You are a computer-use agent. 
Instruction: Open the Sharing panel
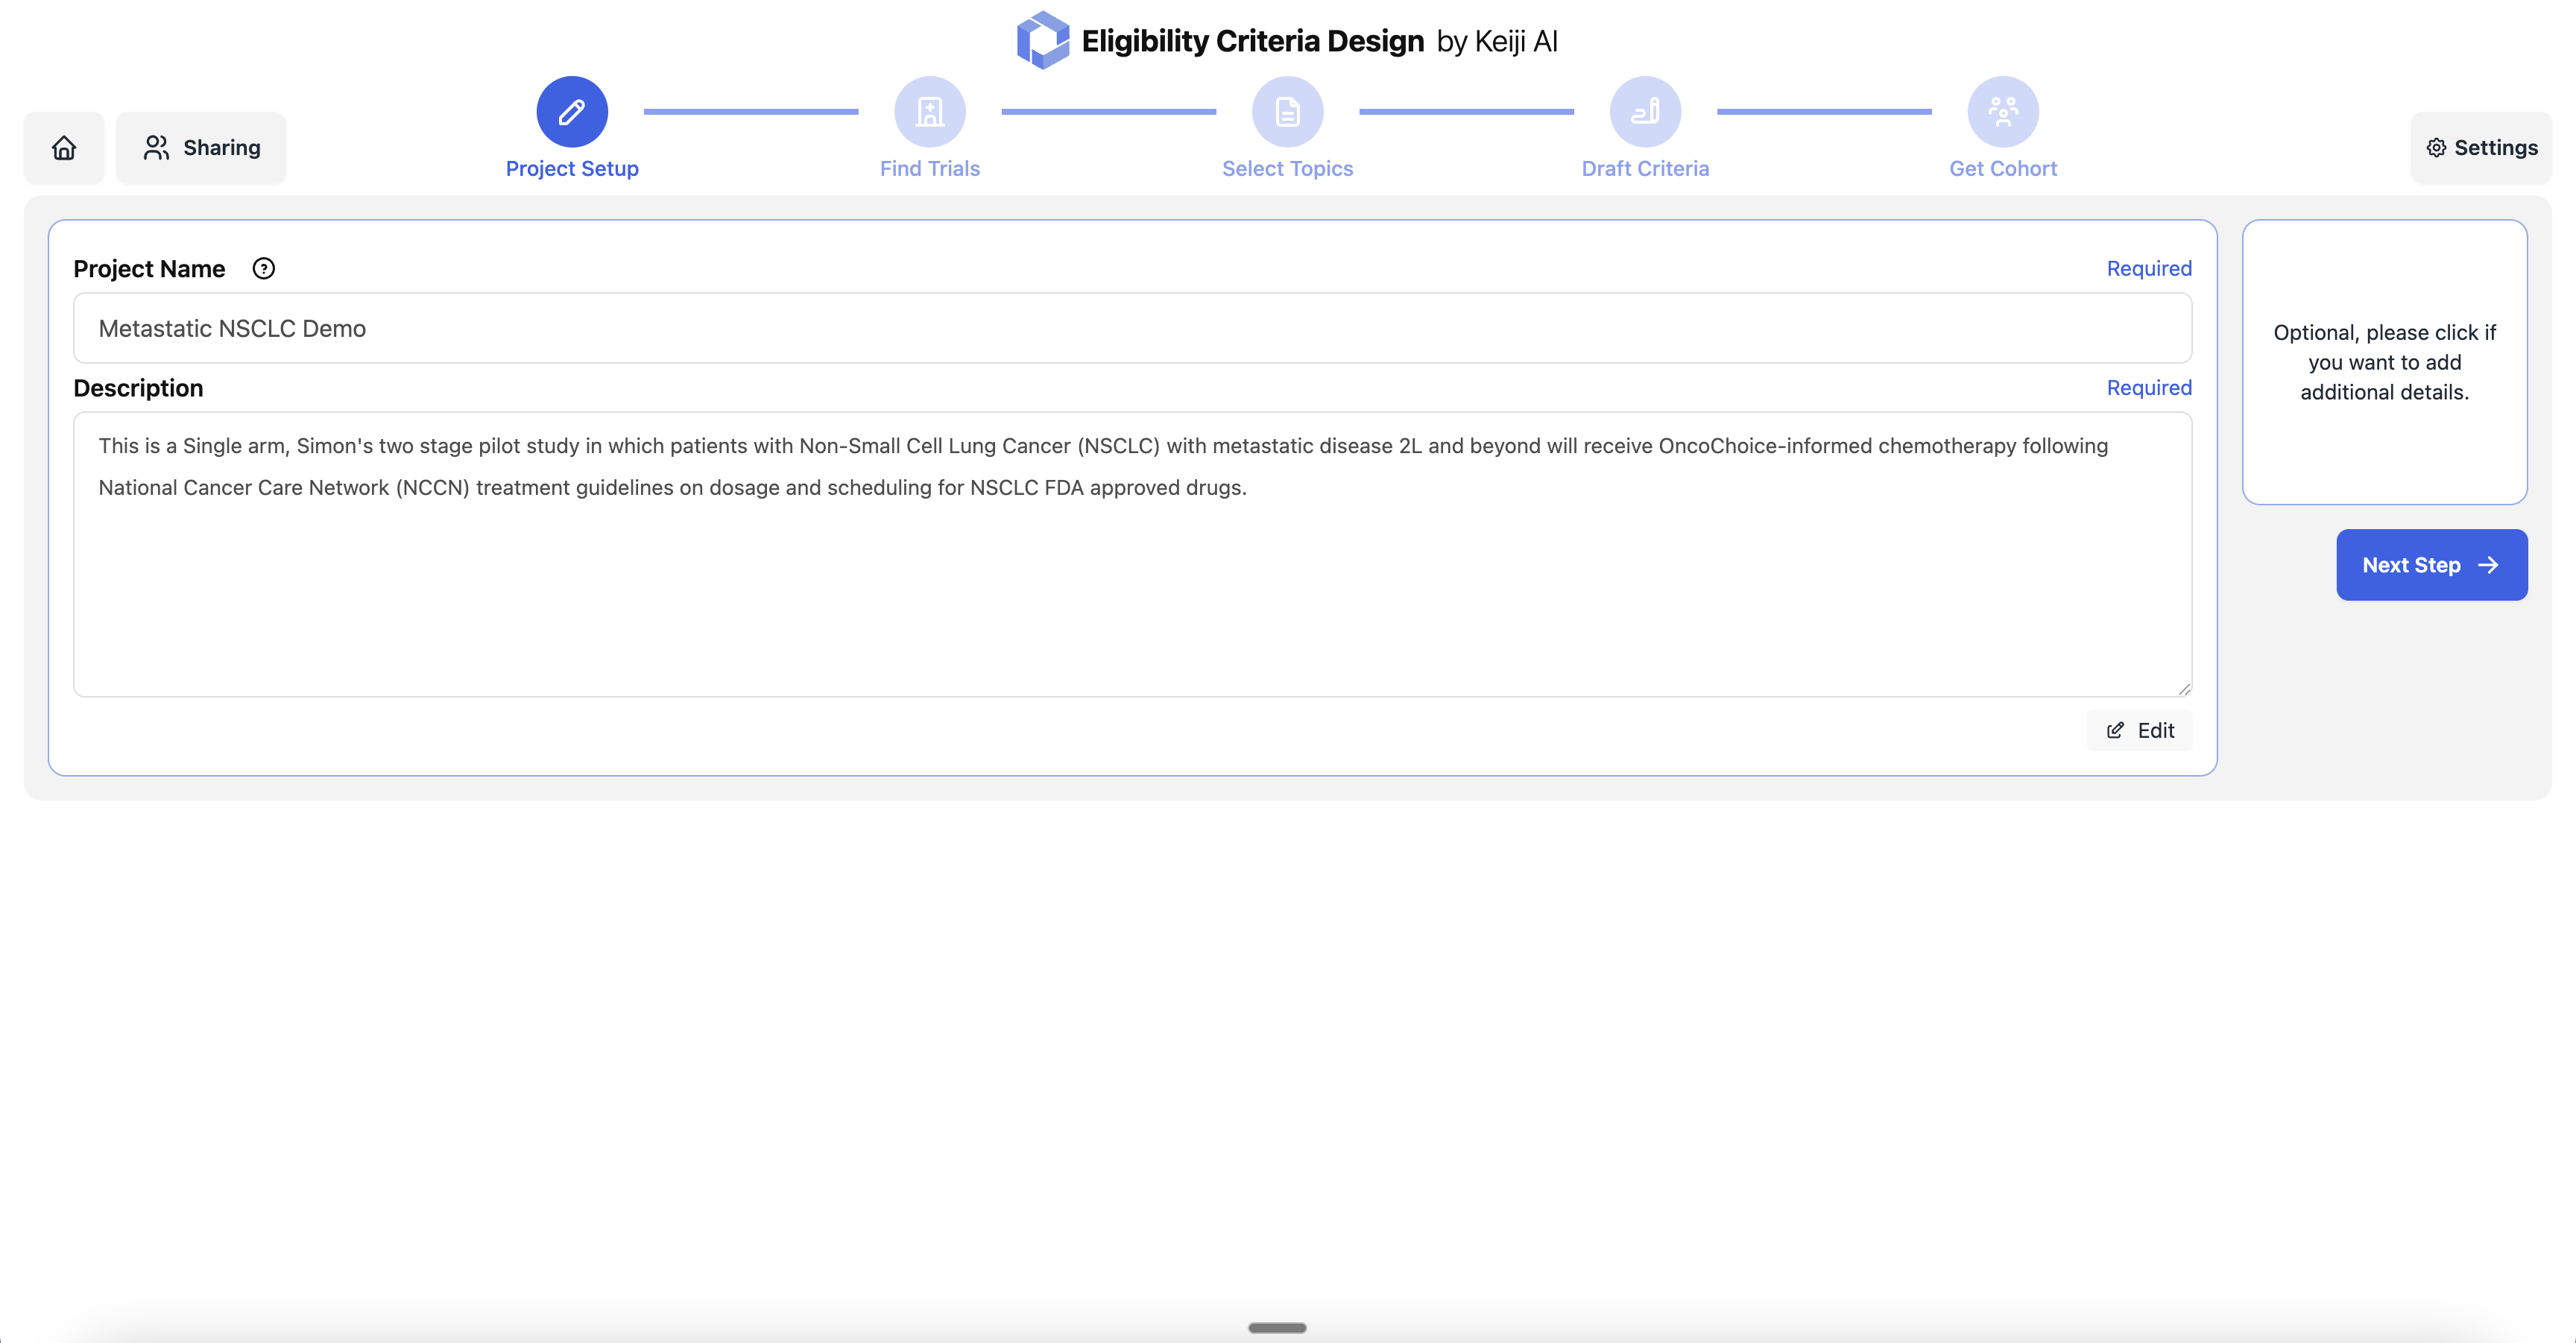click(x=201, y=148)
